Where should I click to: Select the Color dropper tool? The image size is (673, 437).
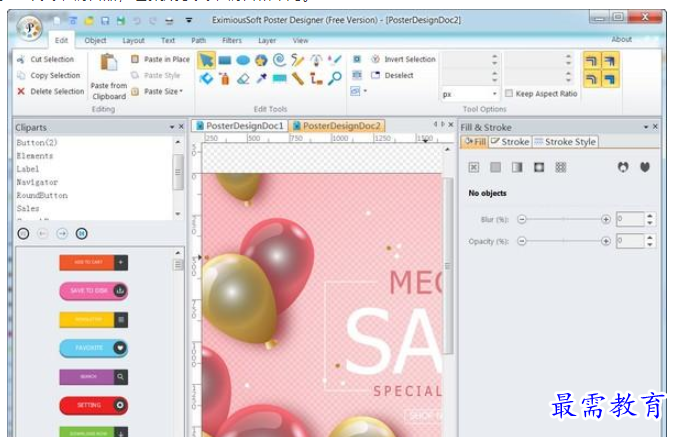[261, 79]
